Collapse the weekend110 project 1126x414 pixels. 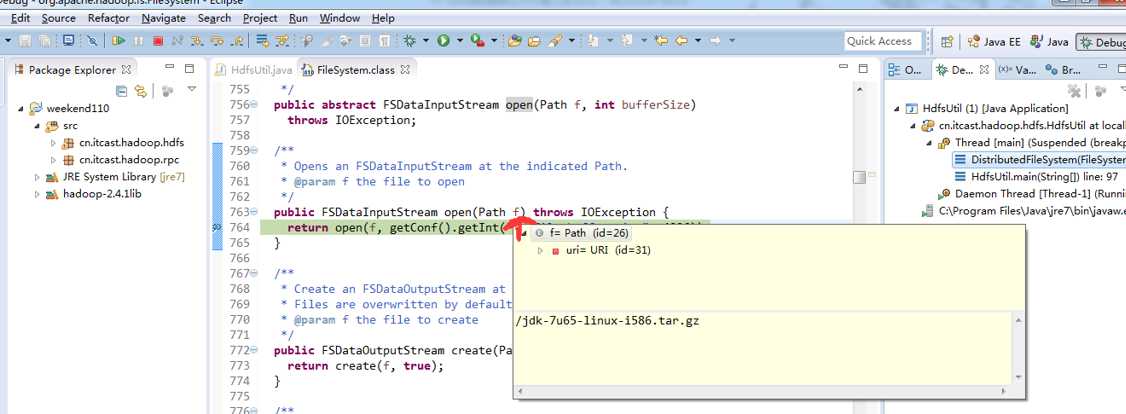click(x=20, y=109)
